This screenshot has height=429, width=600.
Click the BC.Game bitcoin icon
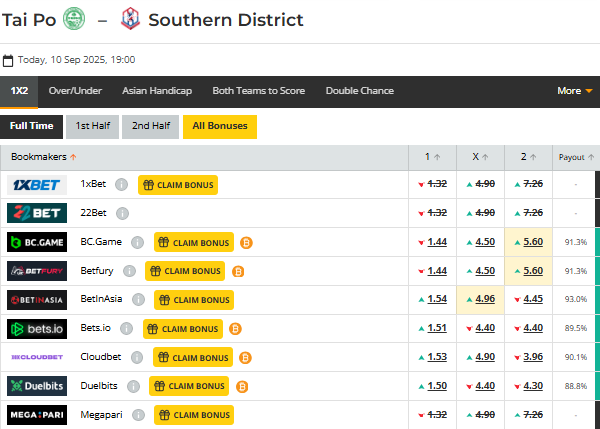(245, 242)
